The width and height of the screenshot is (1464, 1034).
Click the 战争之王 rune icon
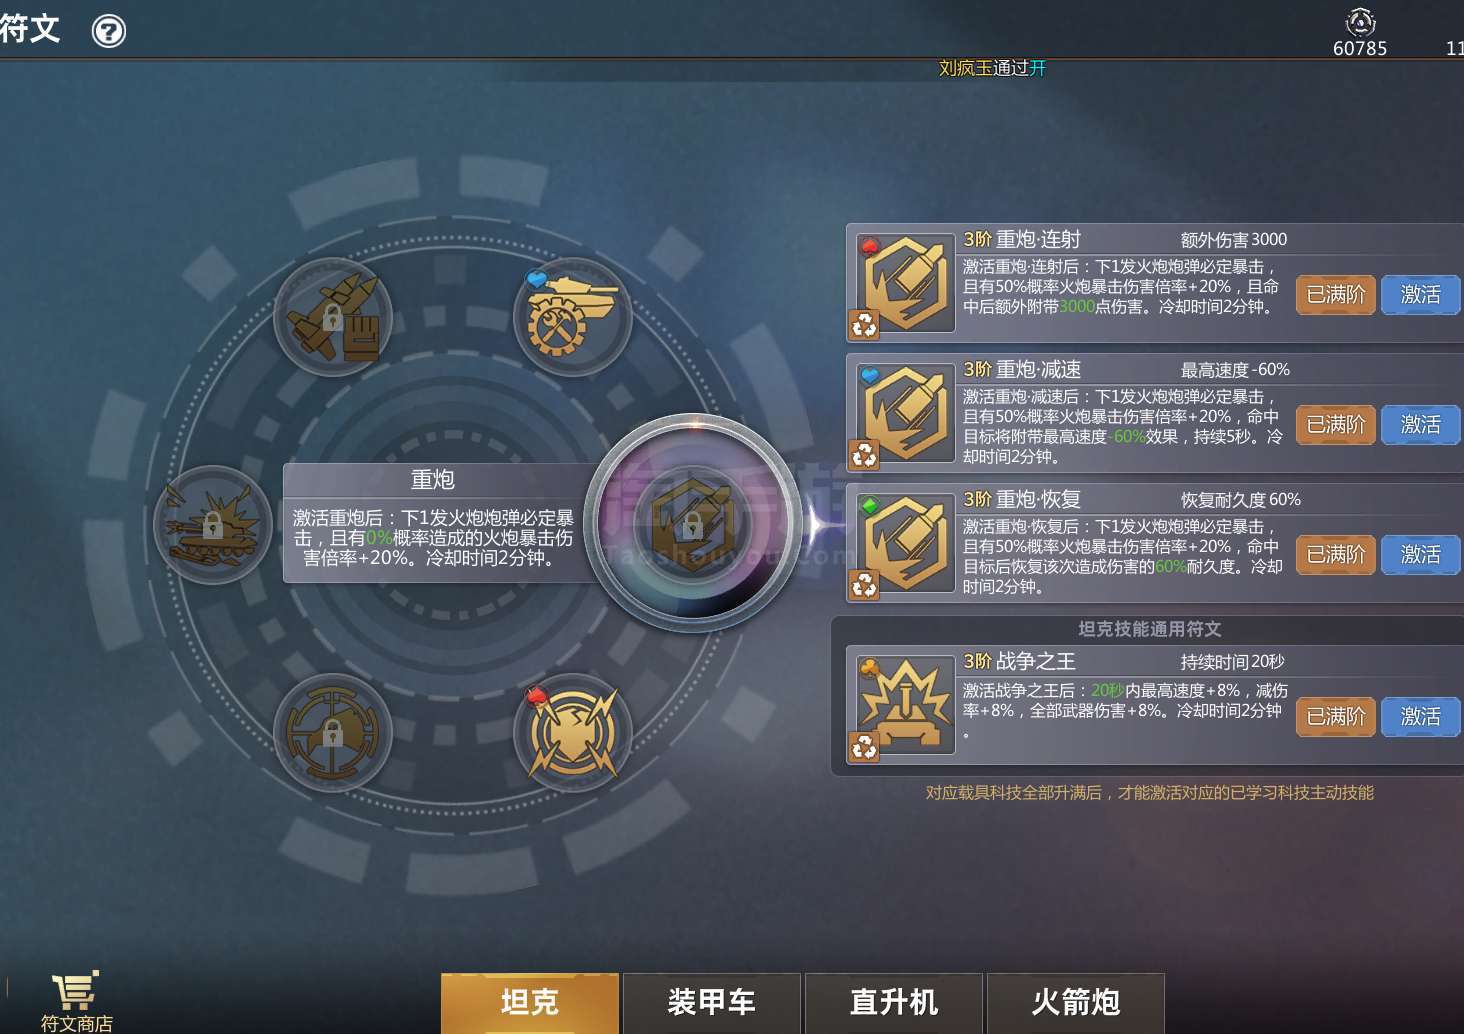[x=905, y=706]
